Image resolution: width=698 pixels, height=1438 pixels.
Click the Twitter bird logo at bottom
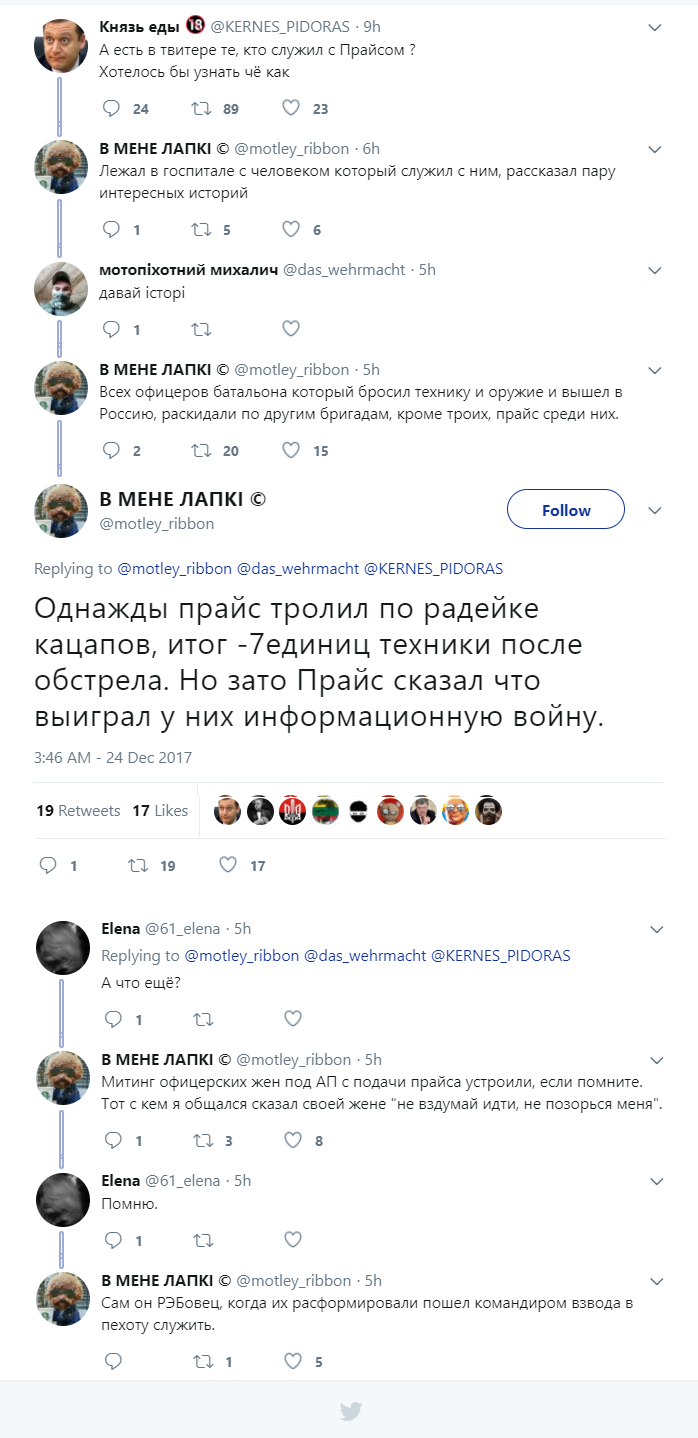[x=349, y=1411]
